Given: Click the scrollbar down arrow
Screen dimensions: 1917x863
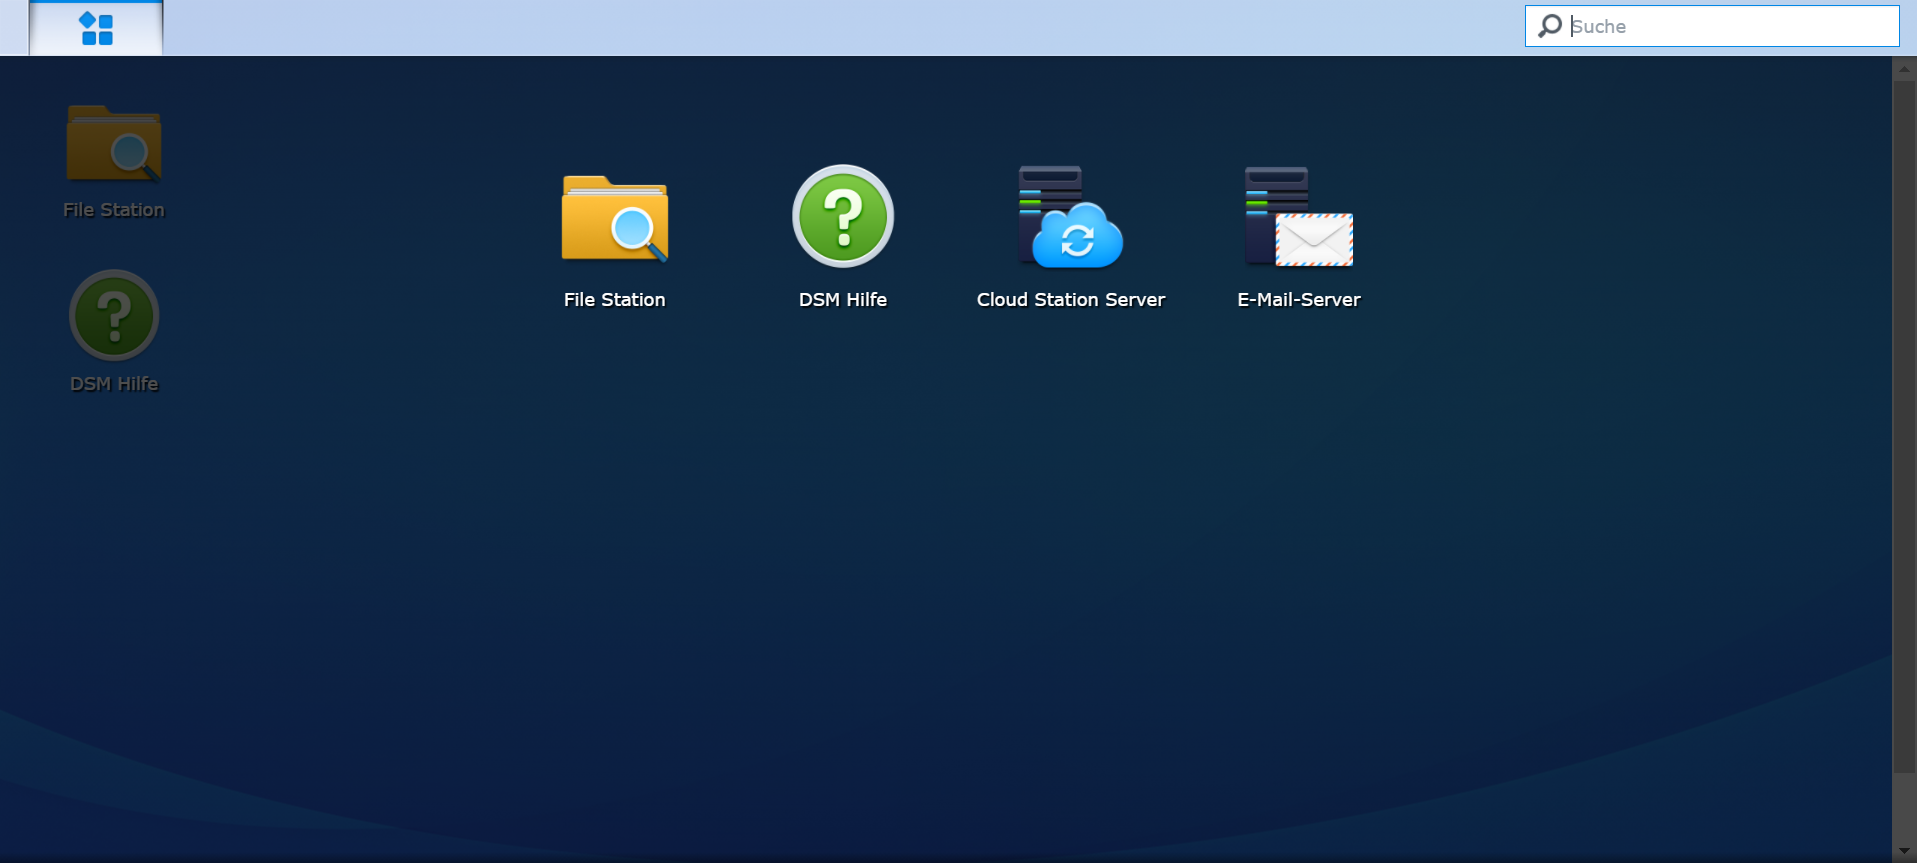Looking at the screenshot, I should click(1904, 851).
